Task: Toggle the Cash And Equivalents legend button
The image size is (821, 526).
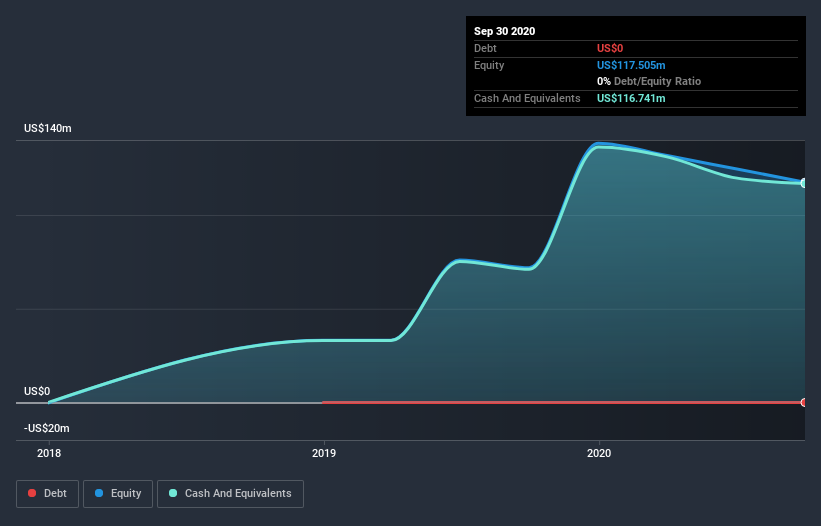Action: 230,494
